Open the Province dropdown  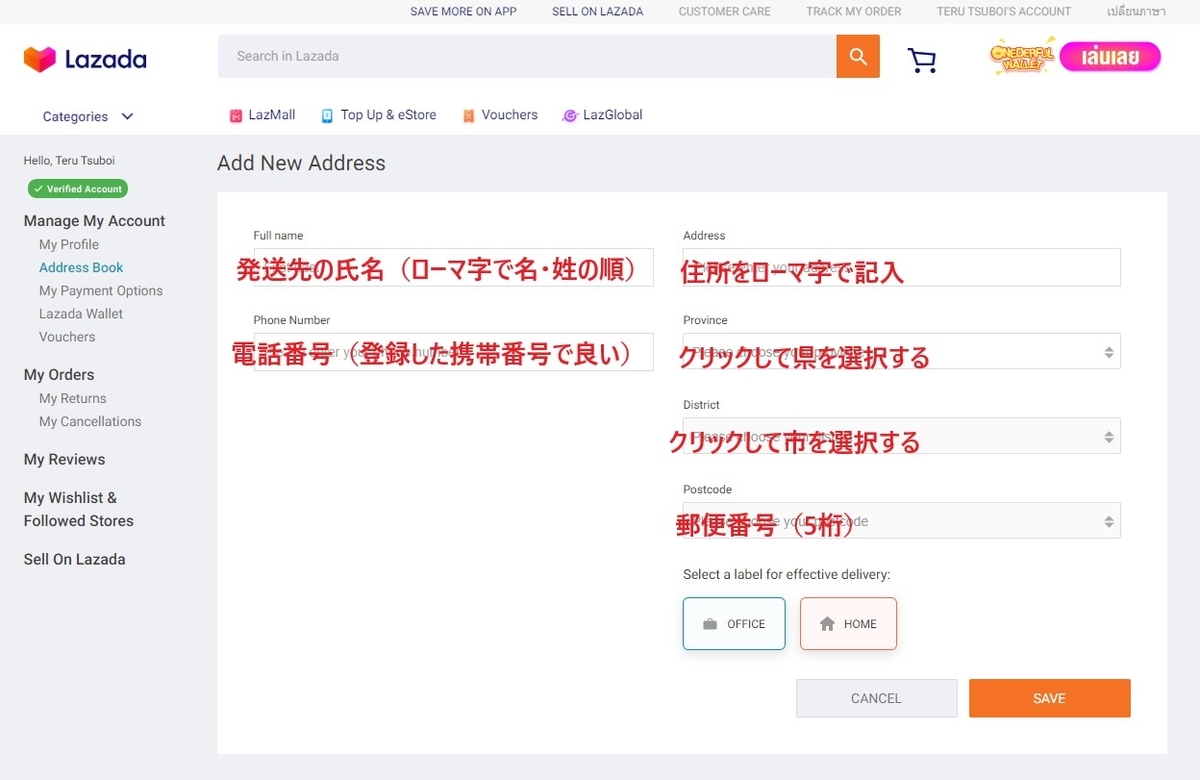click(x=902, y=351)
